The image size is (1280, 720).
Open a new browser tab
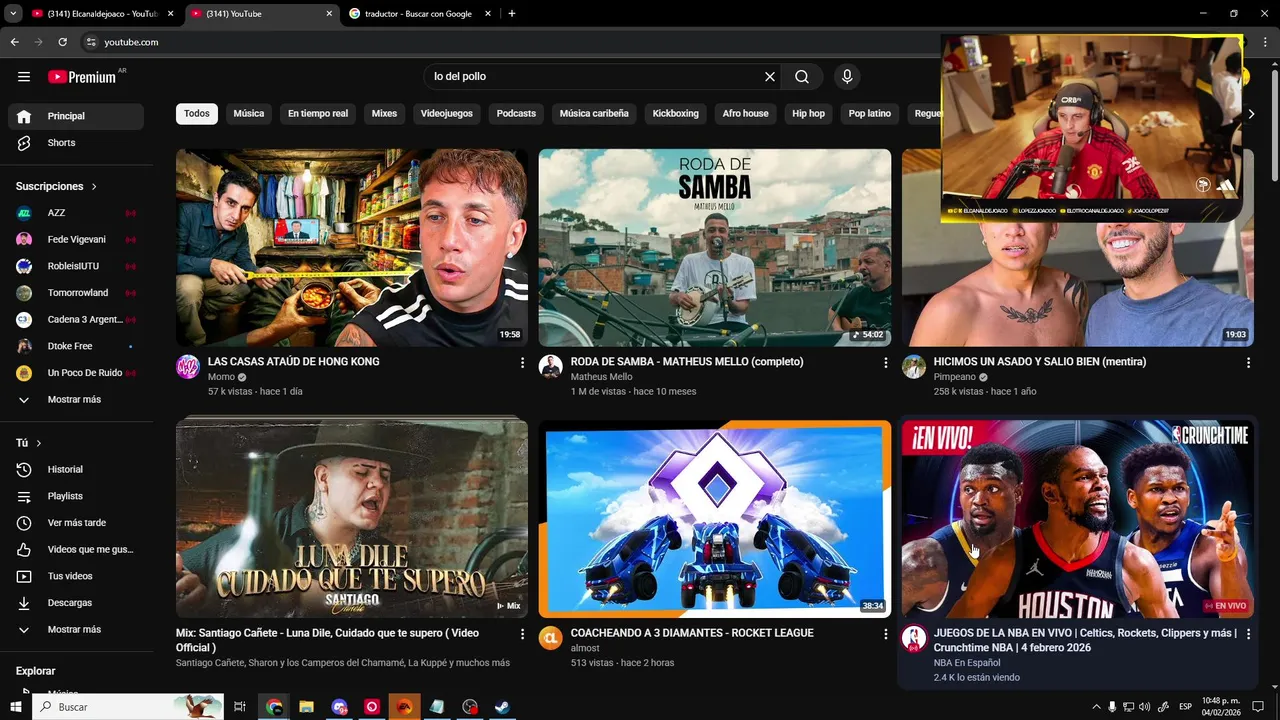pos(512,14)
